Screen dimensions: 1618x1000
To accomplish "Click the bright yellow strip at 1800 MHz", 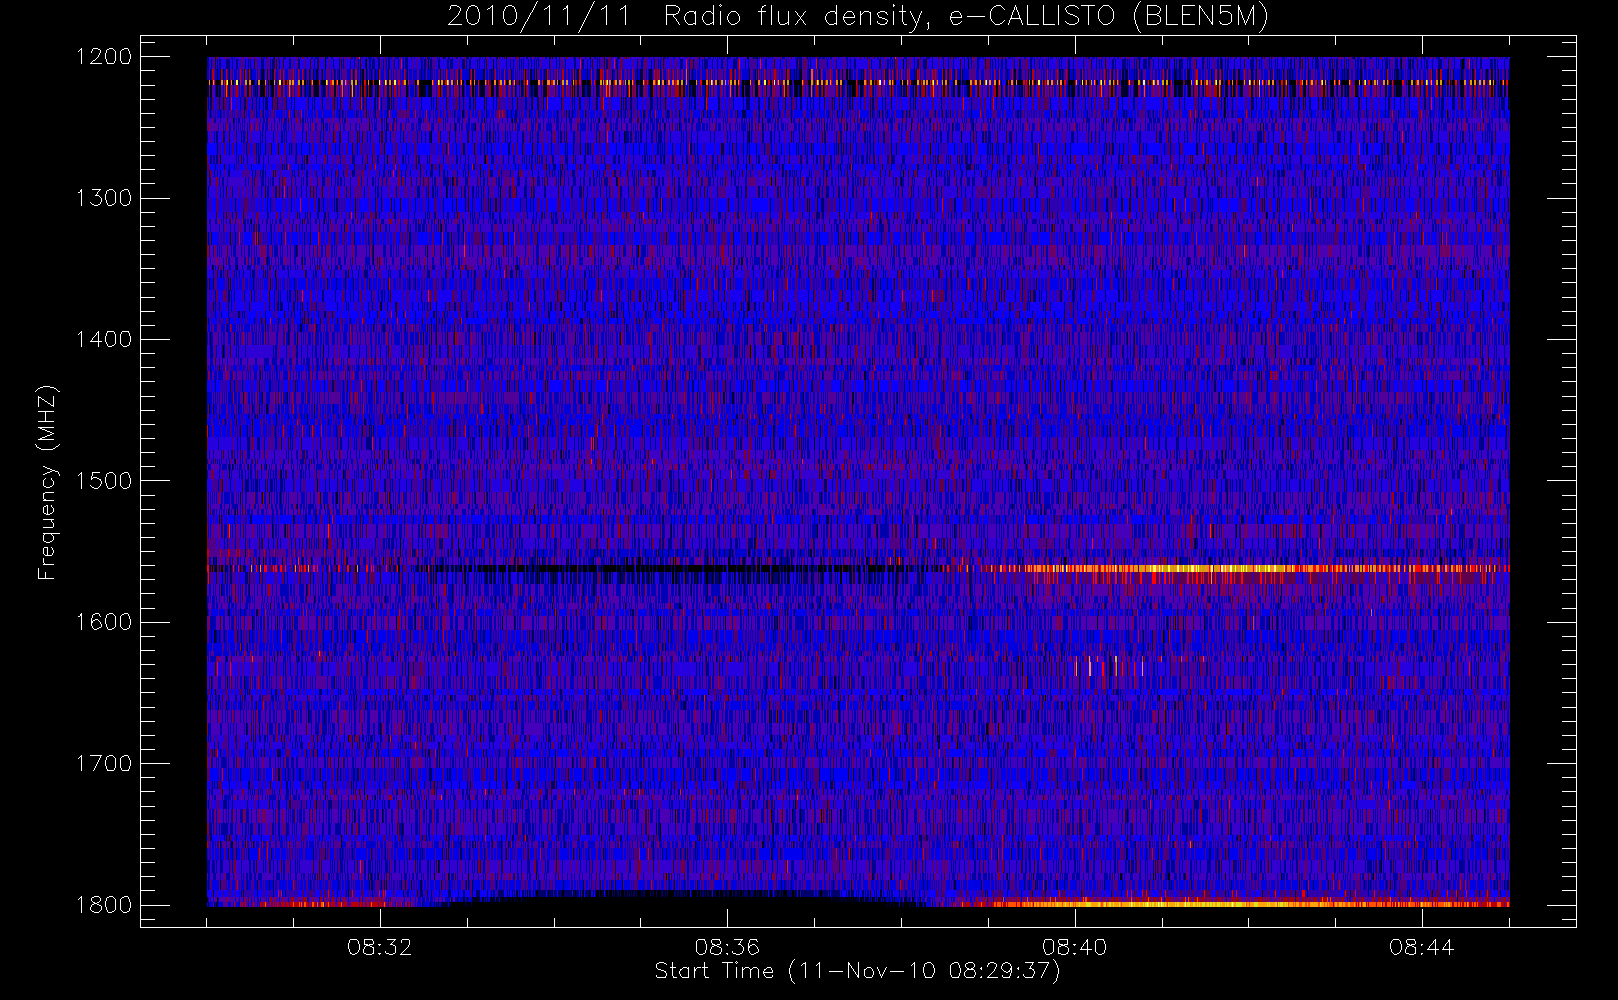I will (1230, 904).
